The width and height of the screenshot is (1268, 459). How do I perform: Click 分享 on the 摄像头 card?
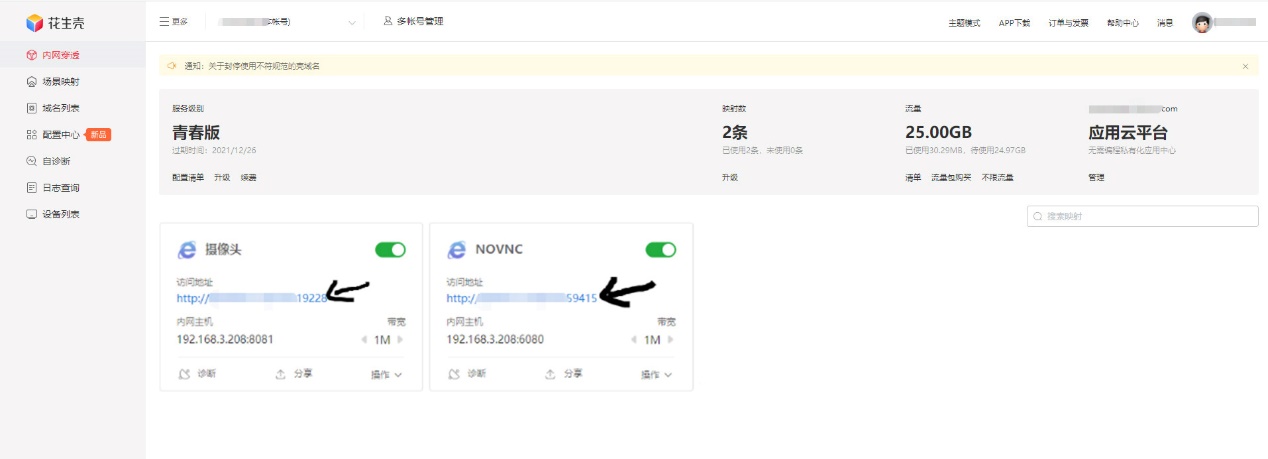[x=294, y=374]
